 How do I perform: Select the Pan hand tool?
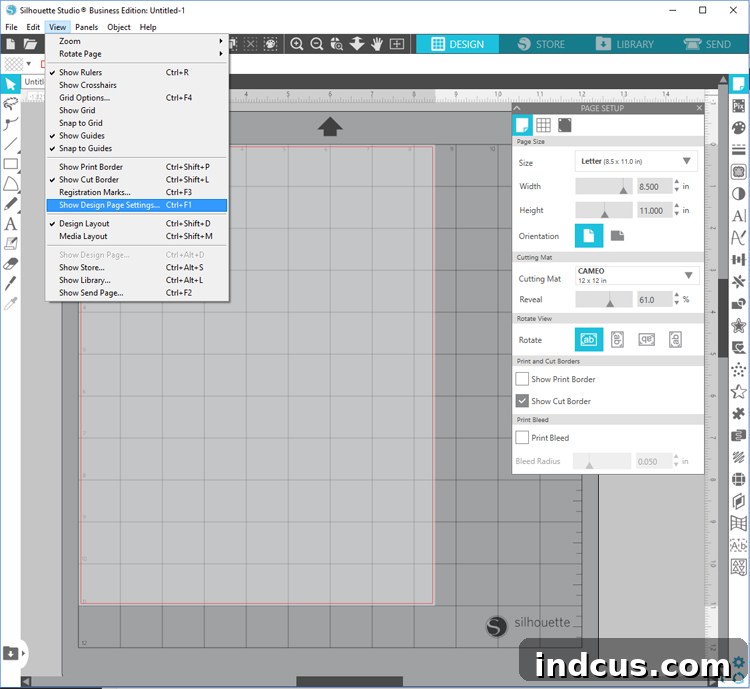(377, 44)
